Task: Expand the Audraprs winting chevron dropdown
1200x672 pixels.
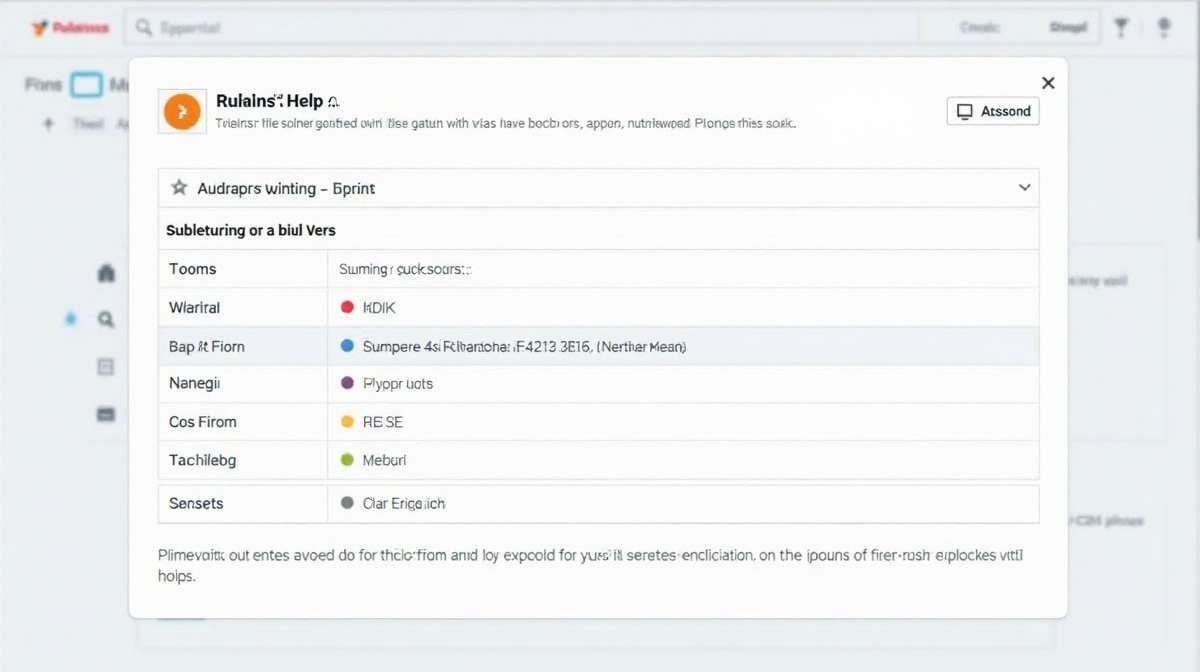Action: (x=1024, y=188)
